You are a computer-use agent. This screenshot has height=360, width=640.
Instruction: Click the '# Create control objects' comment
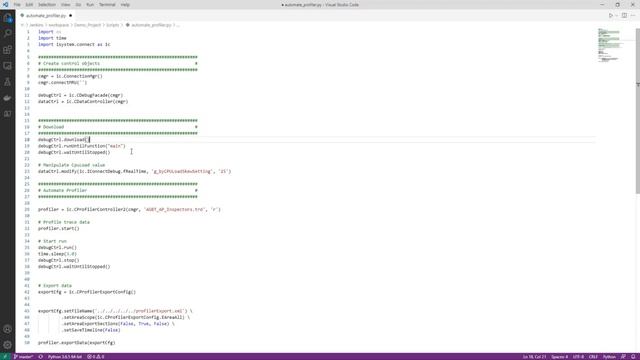coord(69,64)
